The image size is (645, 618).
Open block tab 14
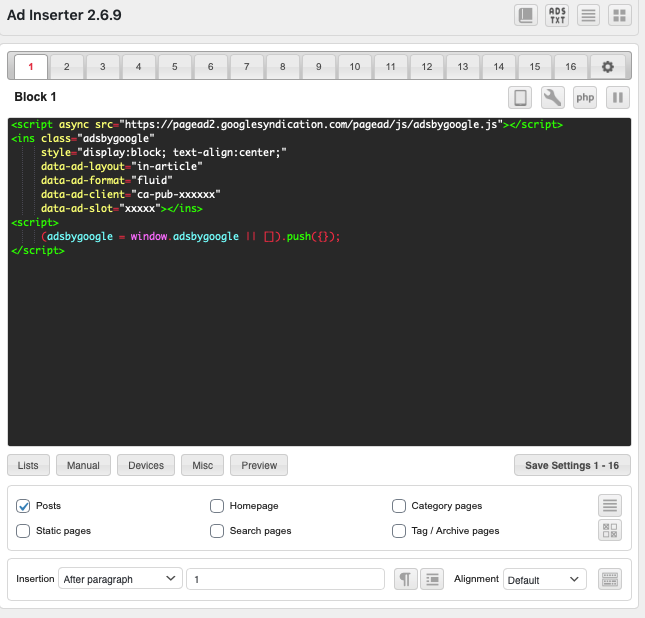tap(499, 67)
